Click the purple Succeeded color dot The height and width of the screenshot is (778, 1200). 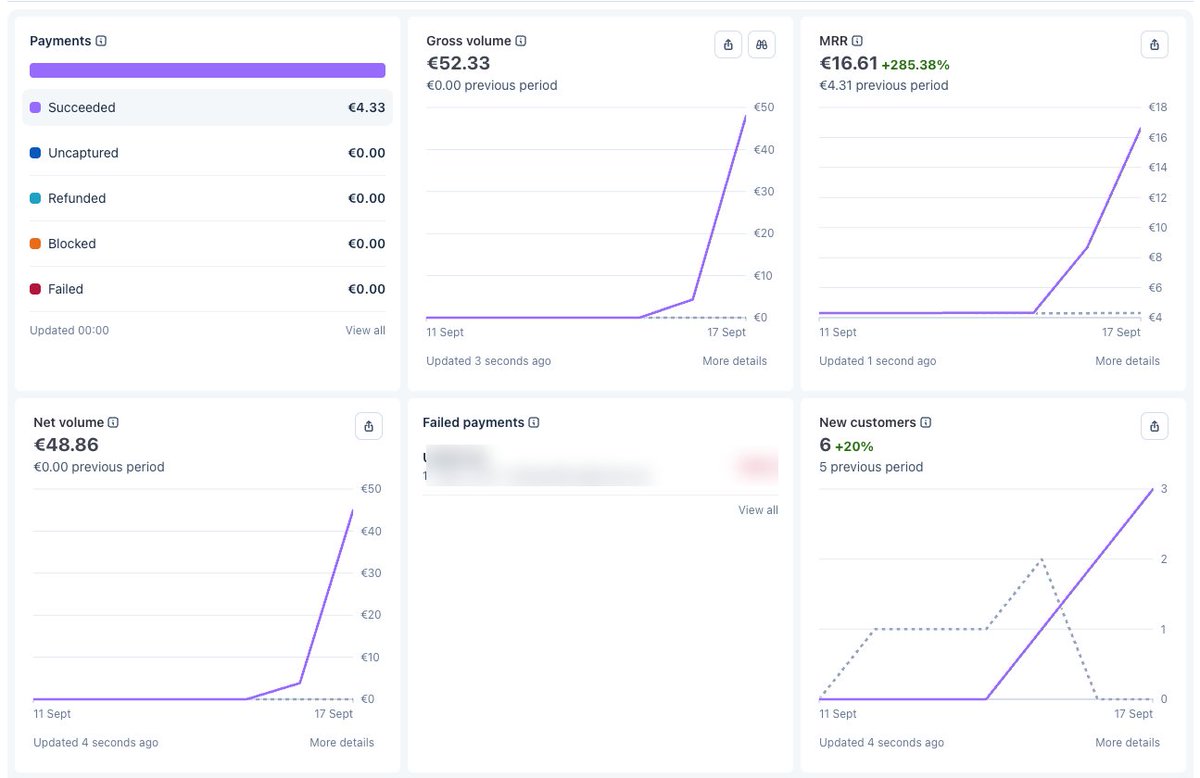(x=36, y=107)
